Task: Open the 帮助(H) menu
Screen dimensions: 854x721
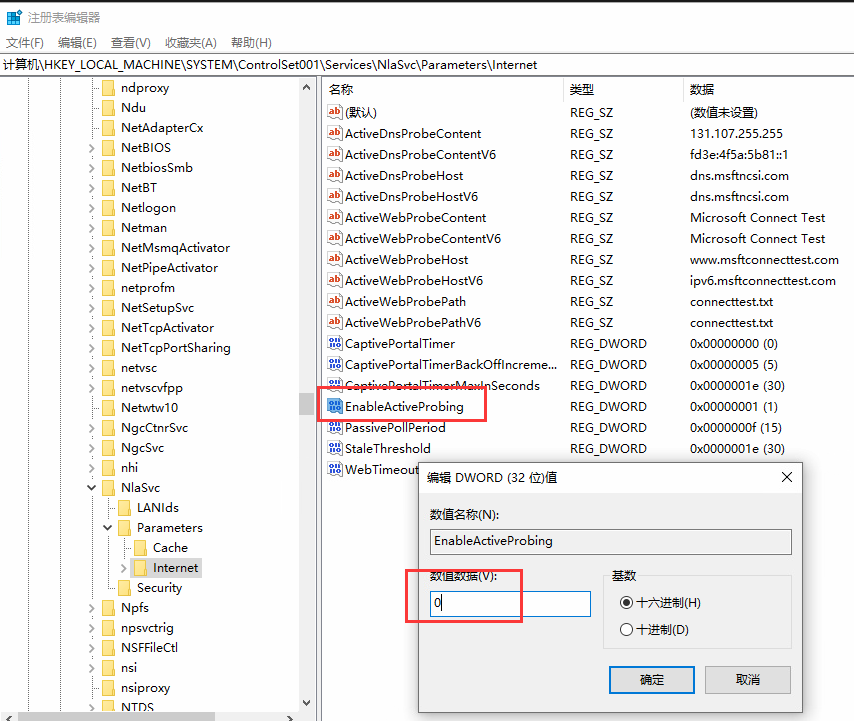Action: [251, 42]
